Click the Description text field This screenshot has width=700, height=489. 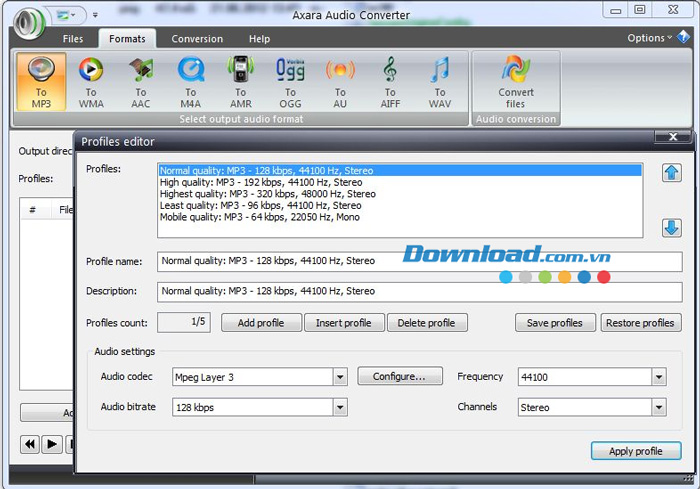[420, 292]
